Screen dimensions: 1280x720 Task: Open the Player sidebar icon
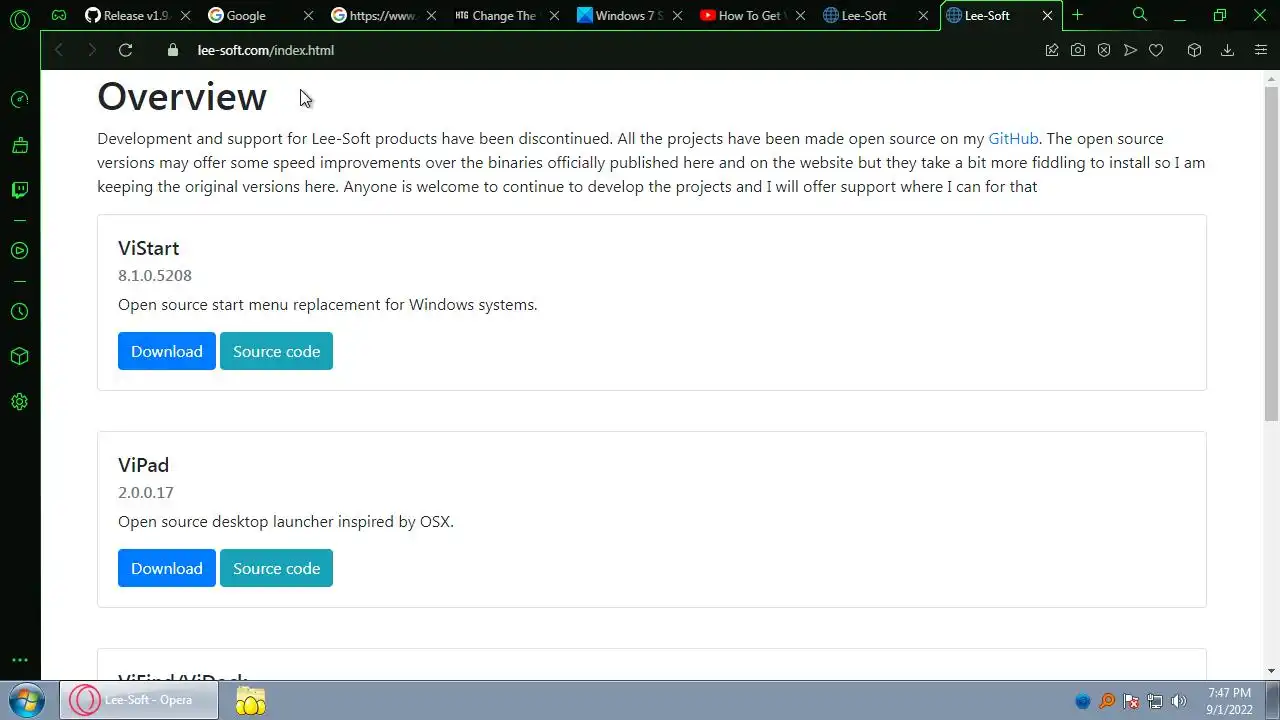[x=19, y=251]
